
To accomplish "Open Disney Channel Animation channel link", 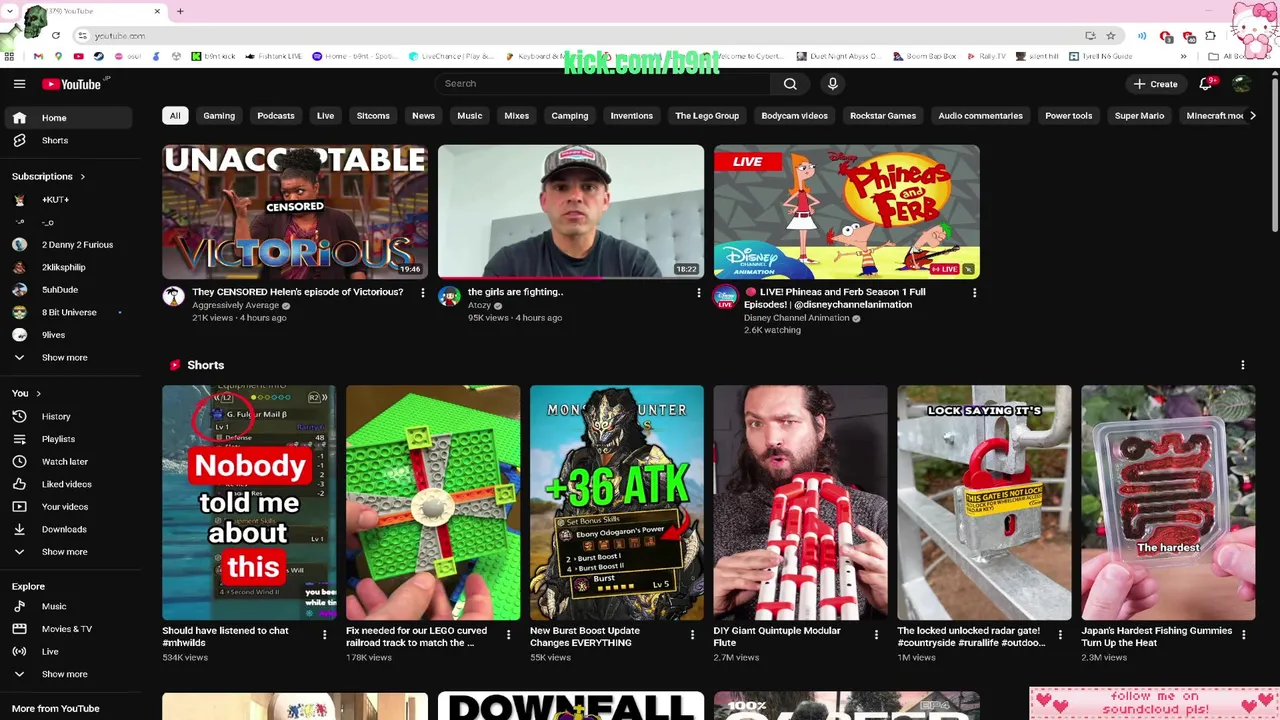I will pyautogui.click(x=796, y=318).
